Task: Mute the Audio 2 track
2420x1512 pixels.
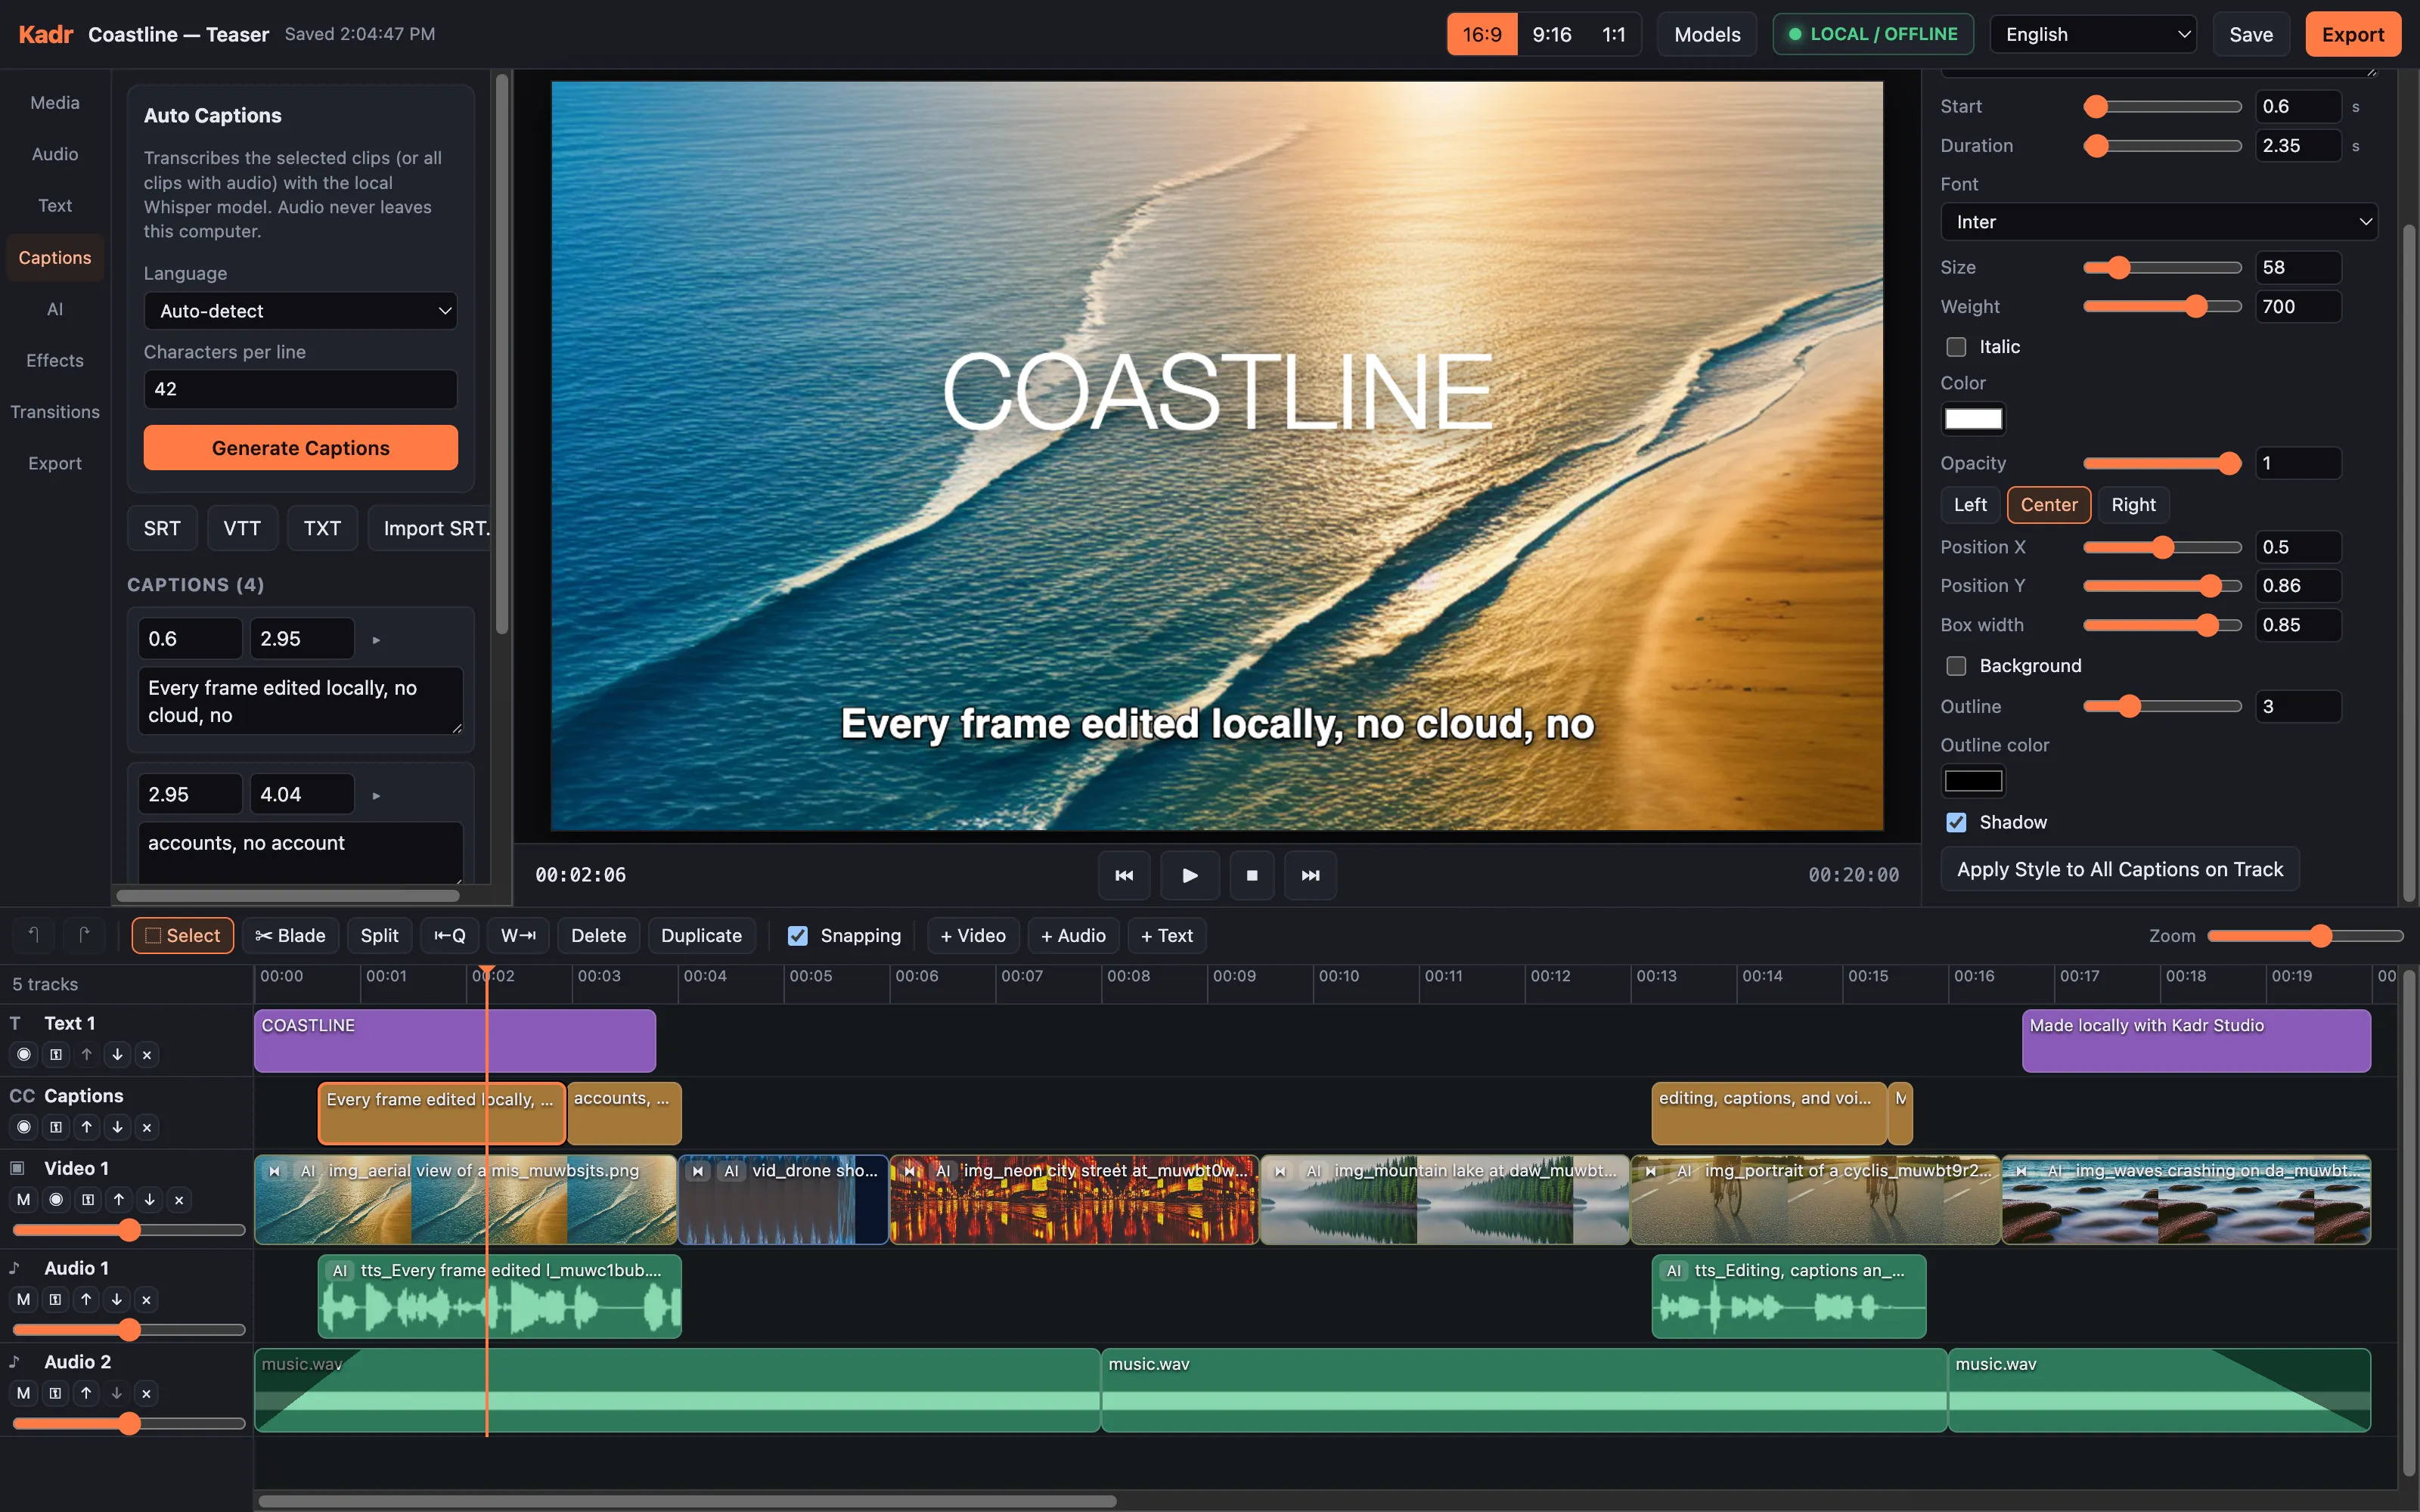Action: coord(24,1393)
